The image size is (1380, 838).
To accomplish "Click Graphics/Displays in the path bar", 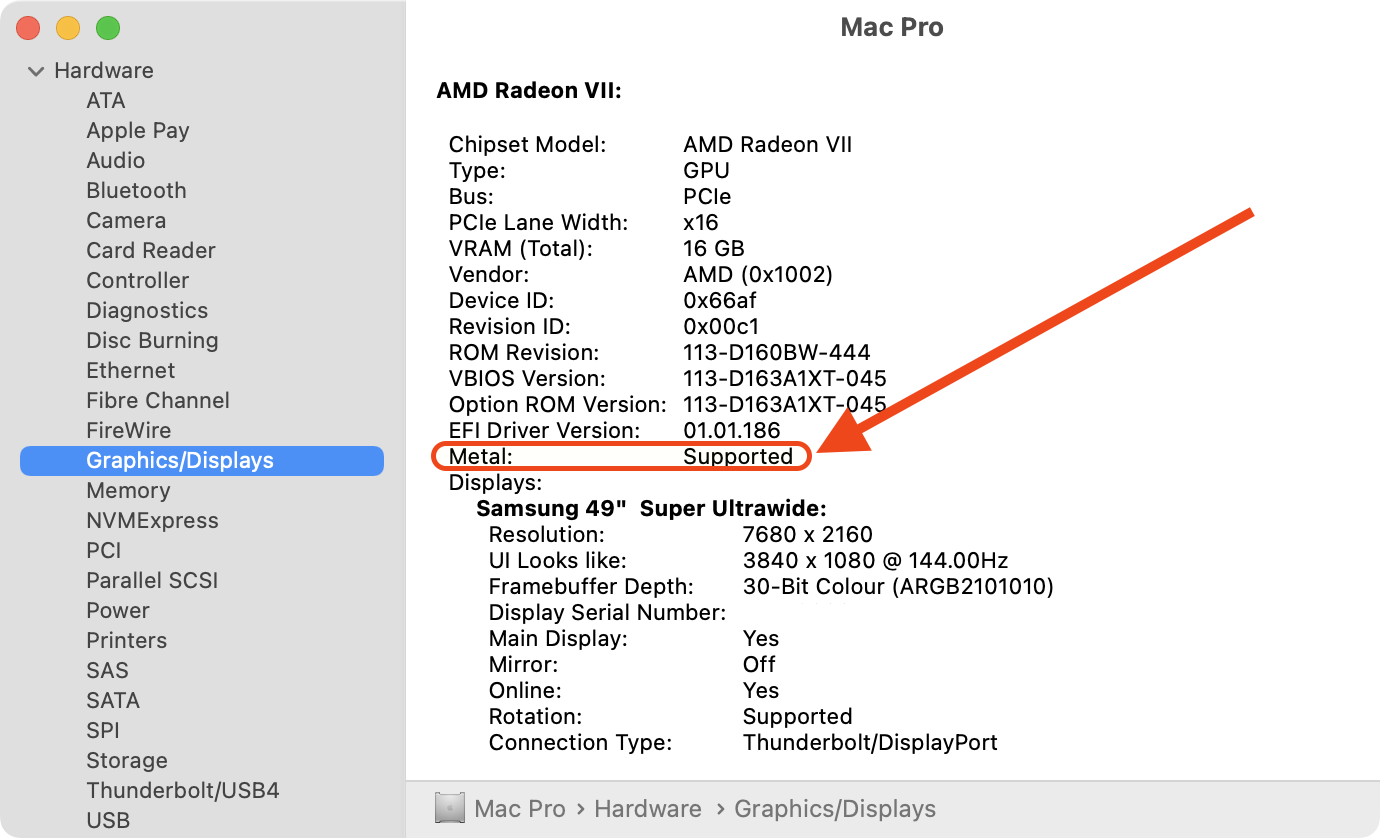I will tap(835, 809).
